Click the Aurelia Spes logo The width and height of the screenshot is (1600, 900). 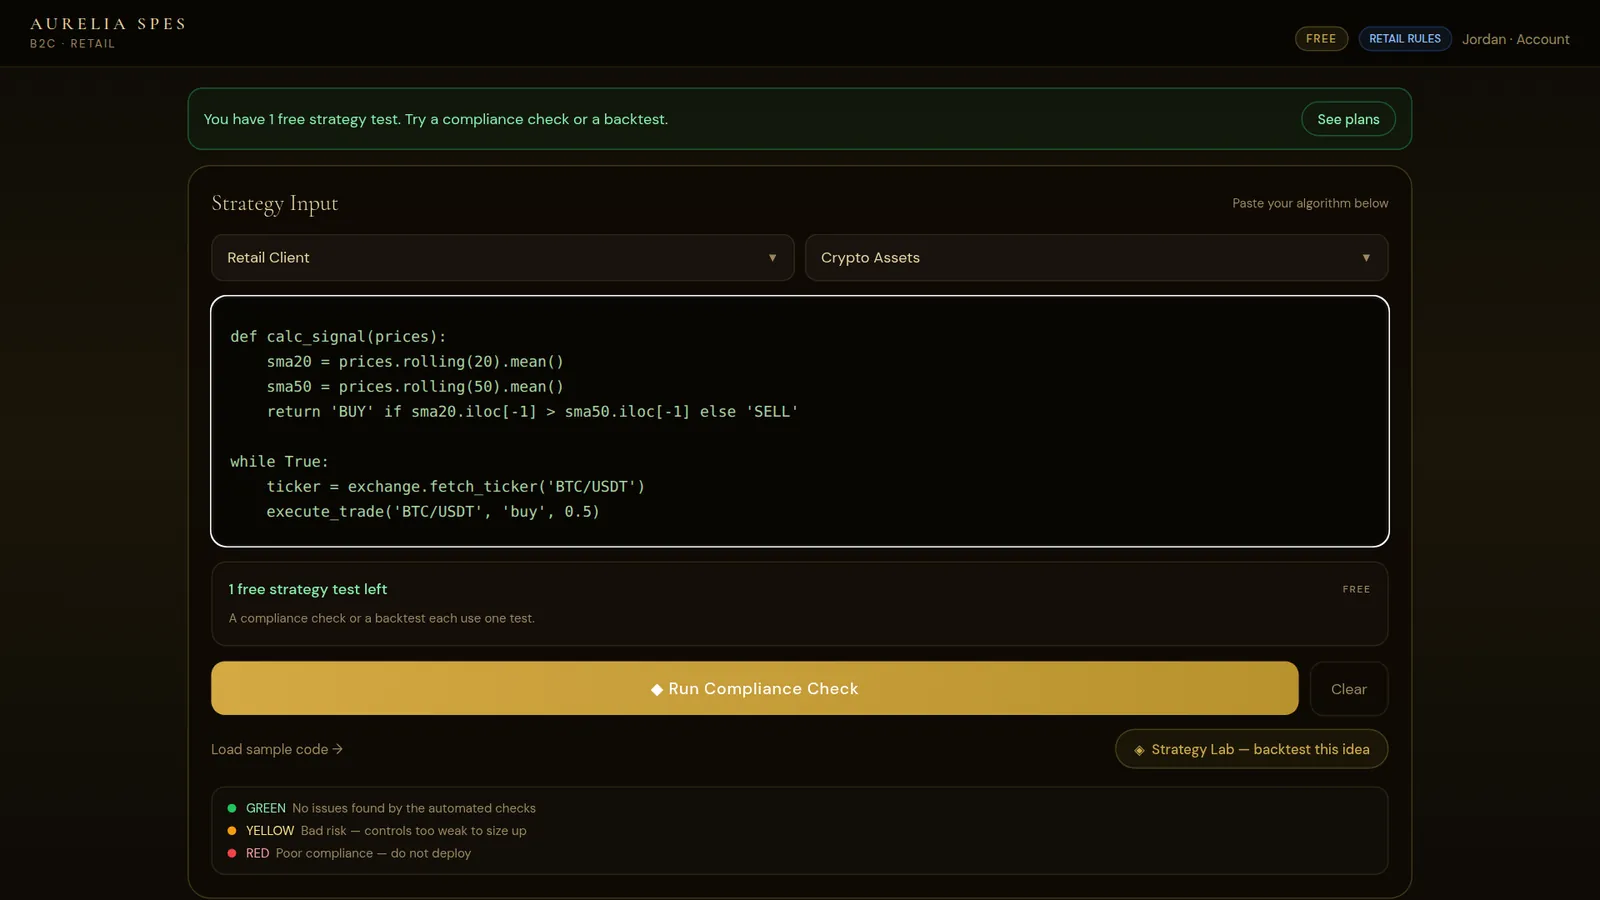coord(108,24)
